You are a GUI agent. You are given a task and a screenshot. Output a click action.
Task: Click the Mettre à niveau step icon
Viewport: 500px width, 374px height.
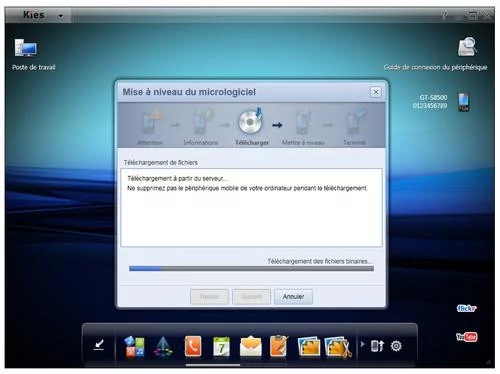click(303, 122)
